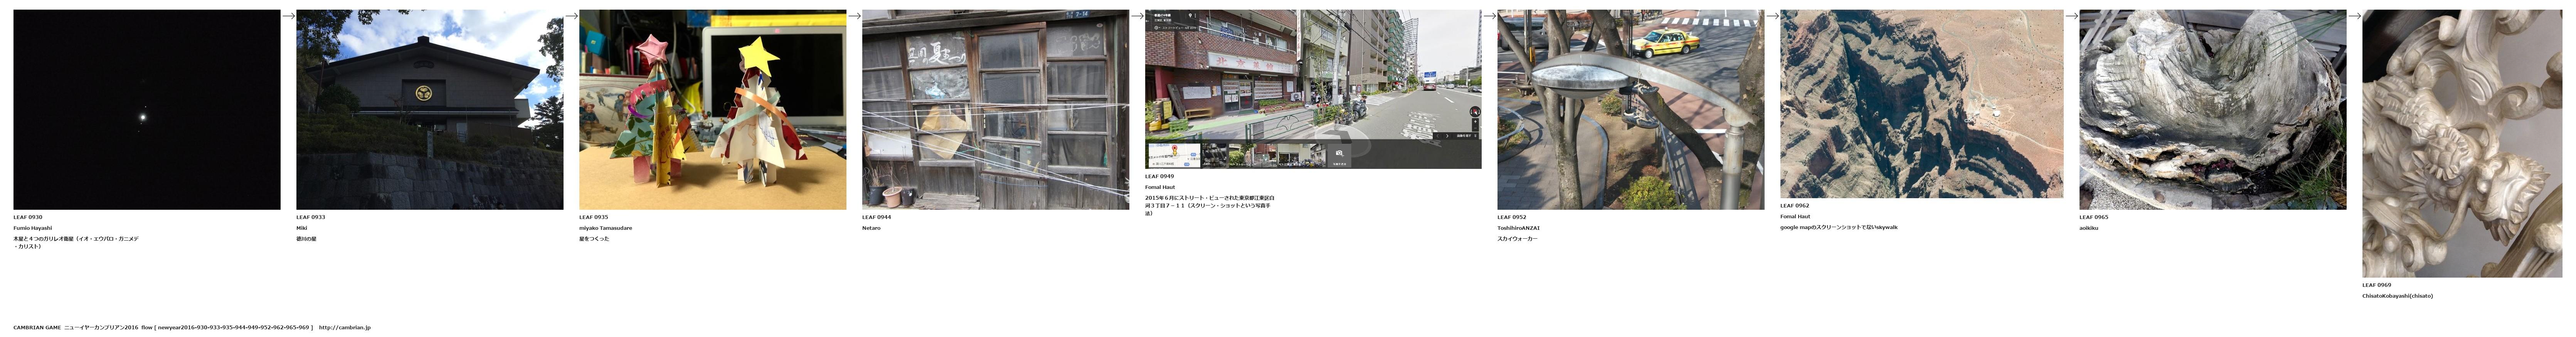
Task: Click author name Fumio Hayashi
Action: tap(32, 228)
